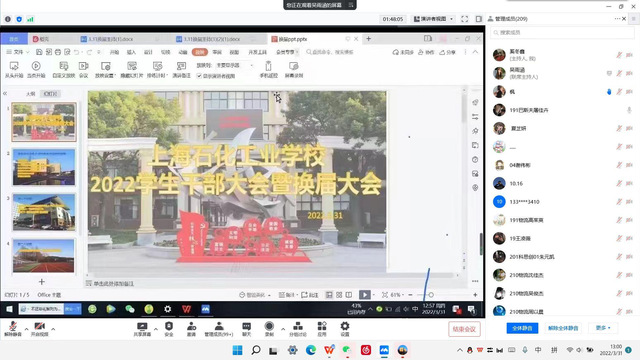Switch to the slide thumbnails pane tab
Viewport: 640px width, 360px height.
[50, 94]
